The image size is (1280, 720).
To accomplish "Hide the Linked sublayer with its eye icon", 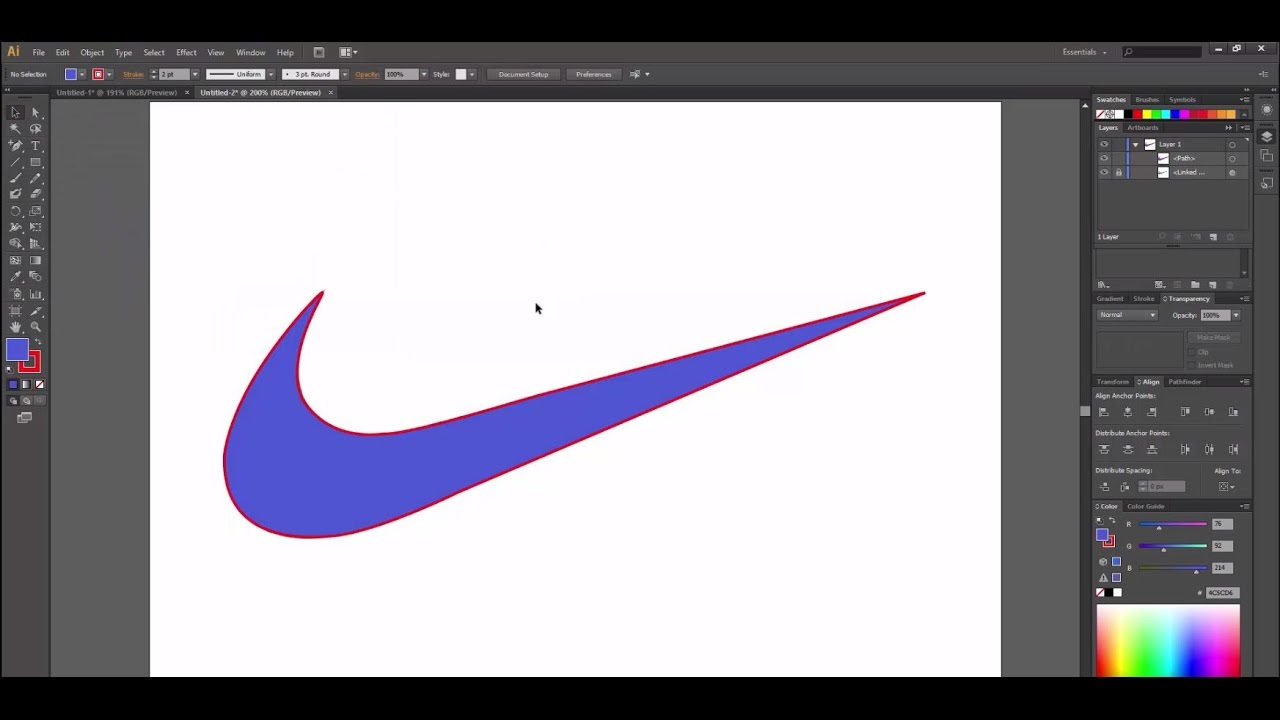I will coord(1104,172).
